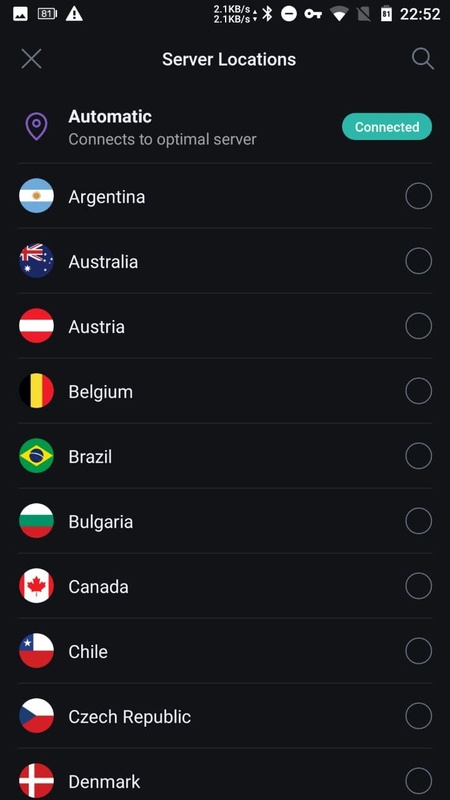Tap the Brazil flag icon

point(37,456)
